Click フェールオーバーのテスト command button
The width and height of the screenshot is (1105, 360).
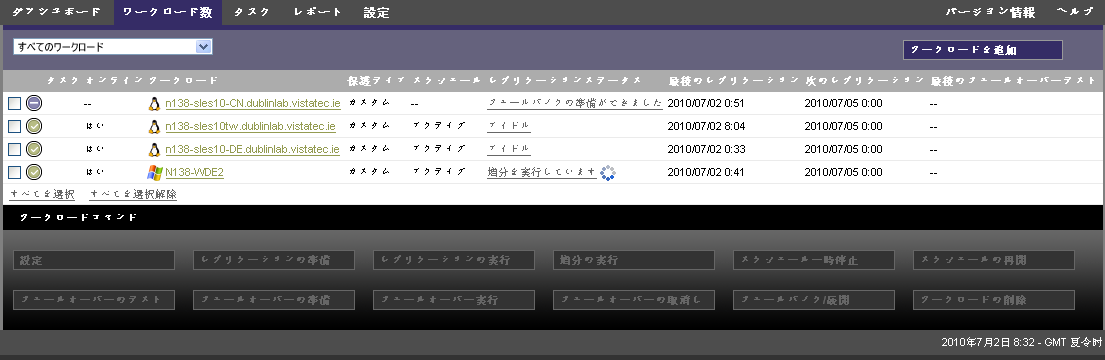click(x=94, y=300)
